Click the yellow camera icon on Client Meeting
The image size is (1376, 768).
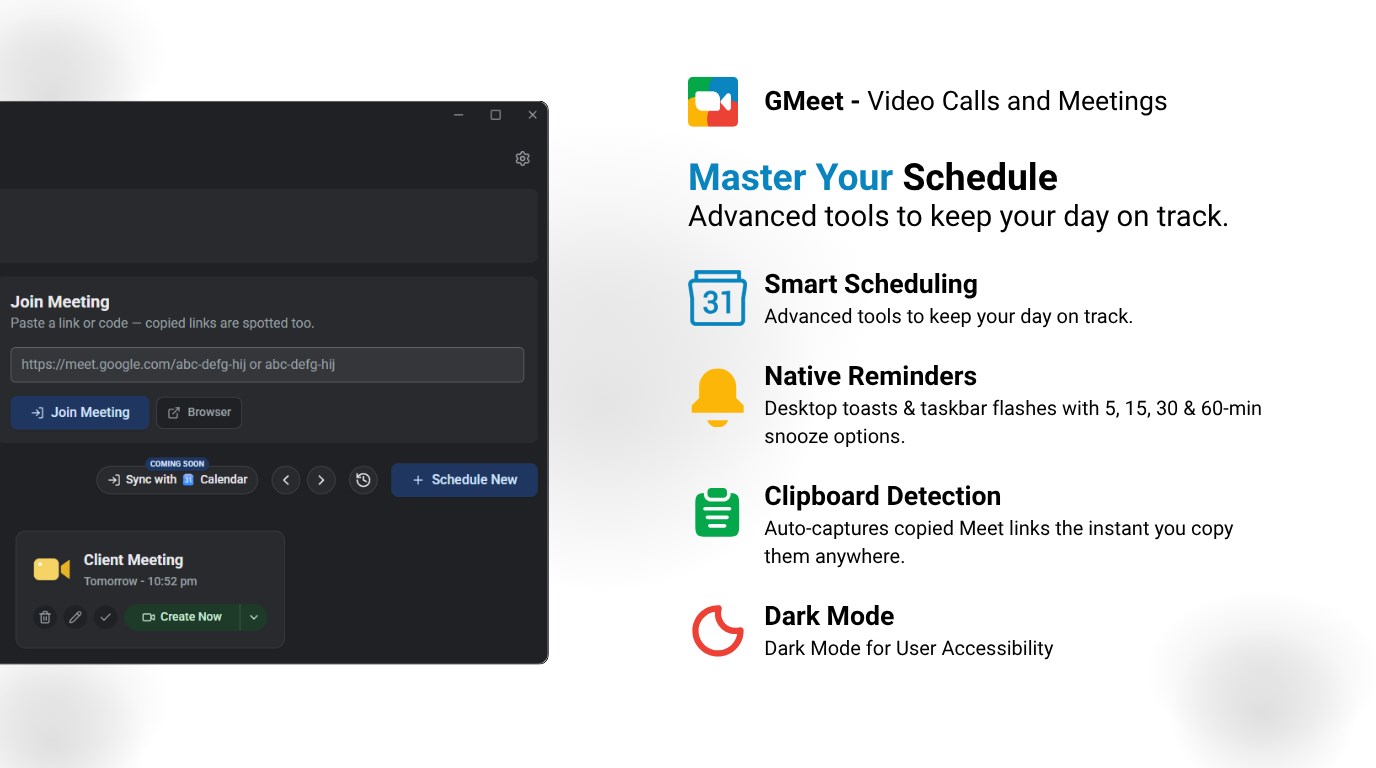[51, 569]
